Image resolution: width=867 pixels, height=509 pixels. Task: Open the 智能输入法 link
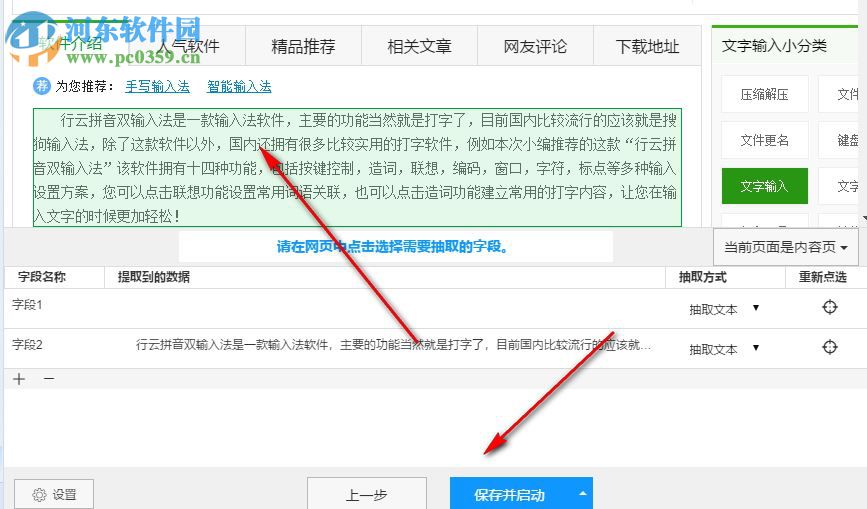coord(239,86)
